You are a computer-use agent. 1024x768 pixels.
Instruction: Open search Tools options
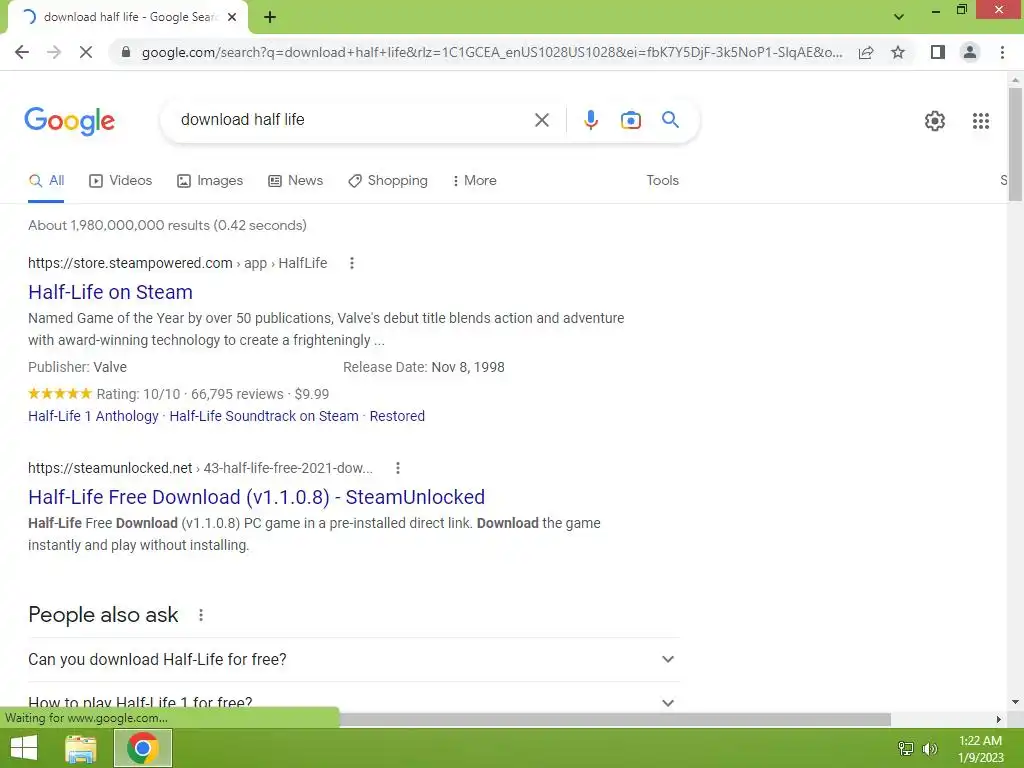click(x=662, y=181)
